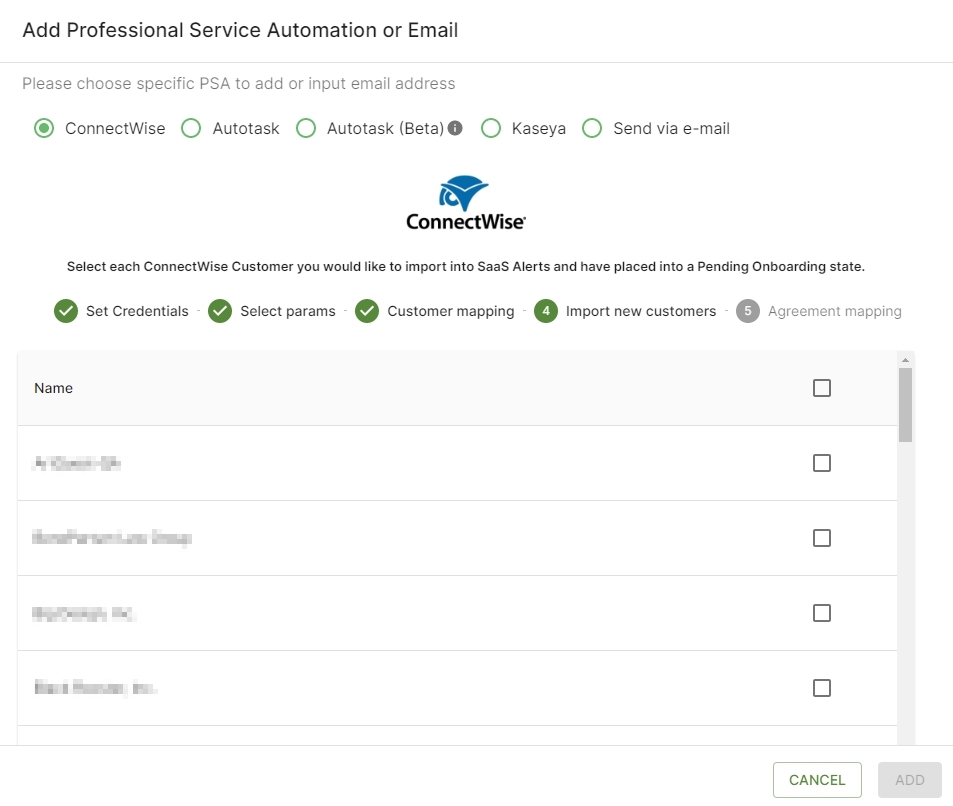Check the first customer row checkbox
This screenshot has height=806, width=953.
click(822, 463)
